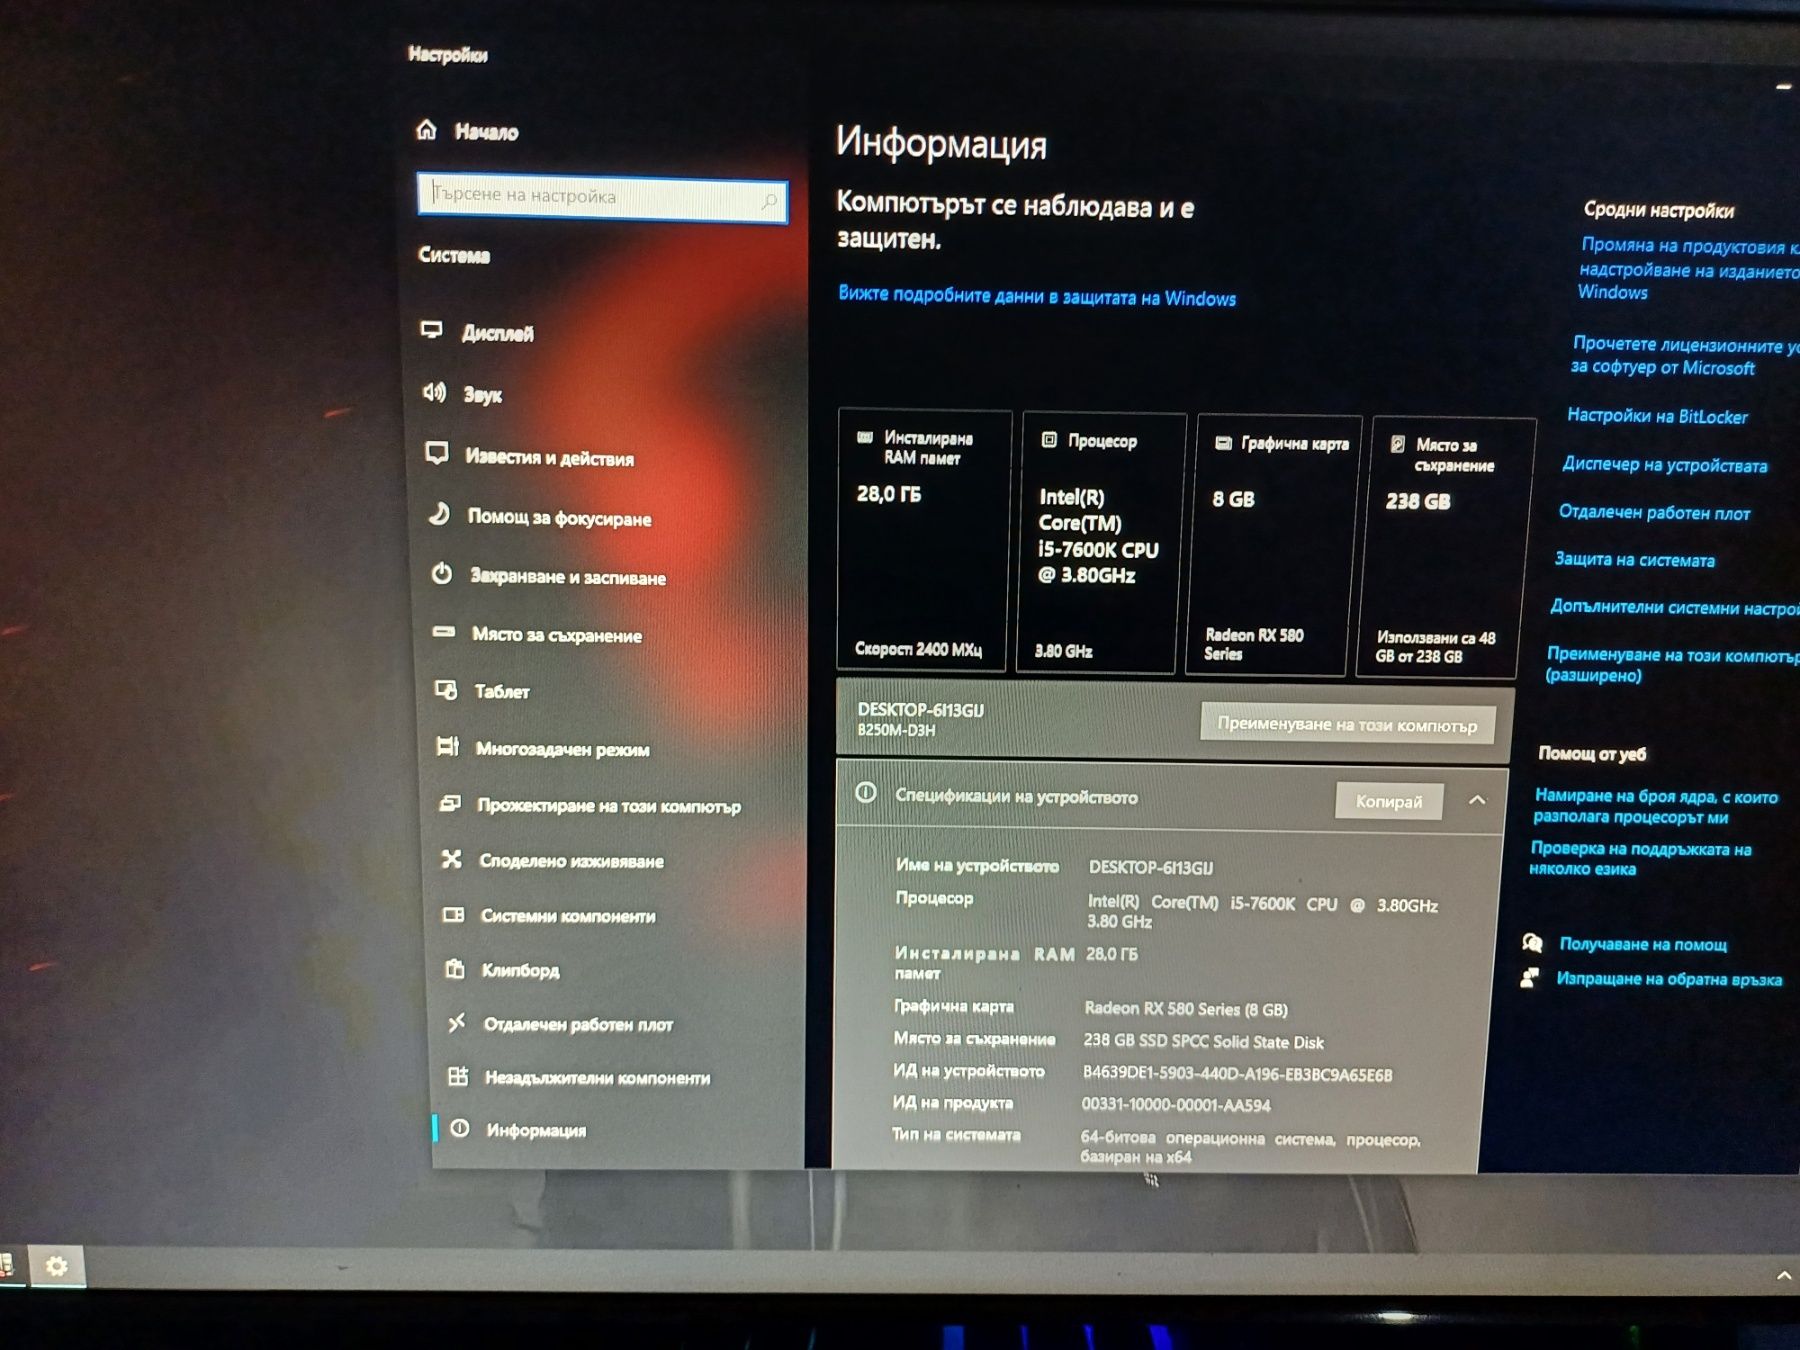The height and width of the screenshot is (1350, 1800).
Task: Click Преименуване на този компютър button
Action: [x=1347, y=724]
